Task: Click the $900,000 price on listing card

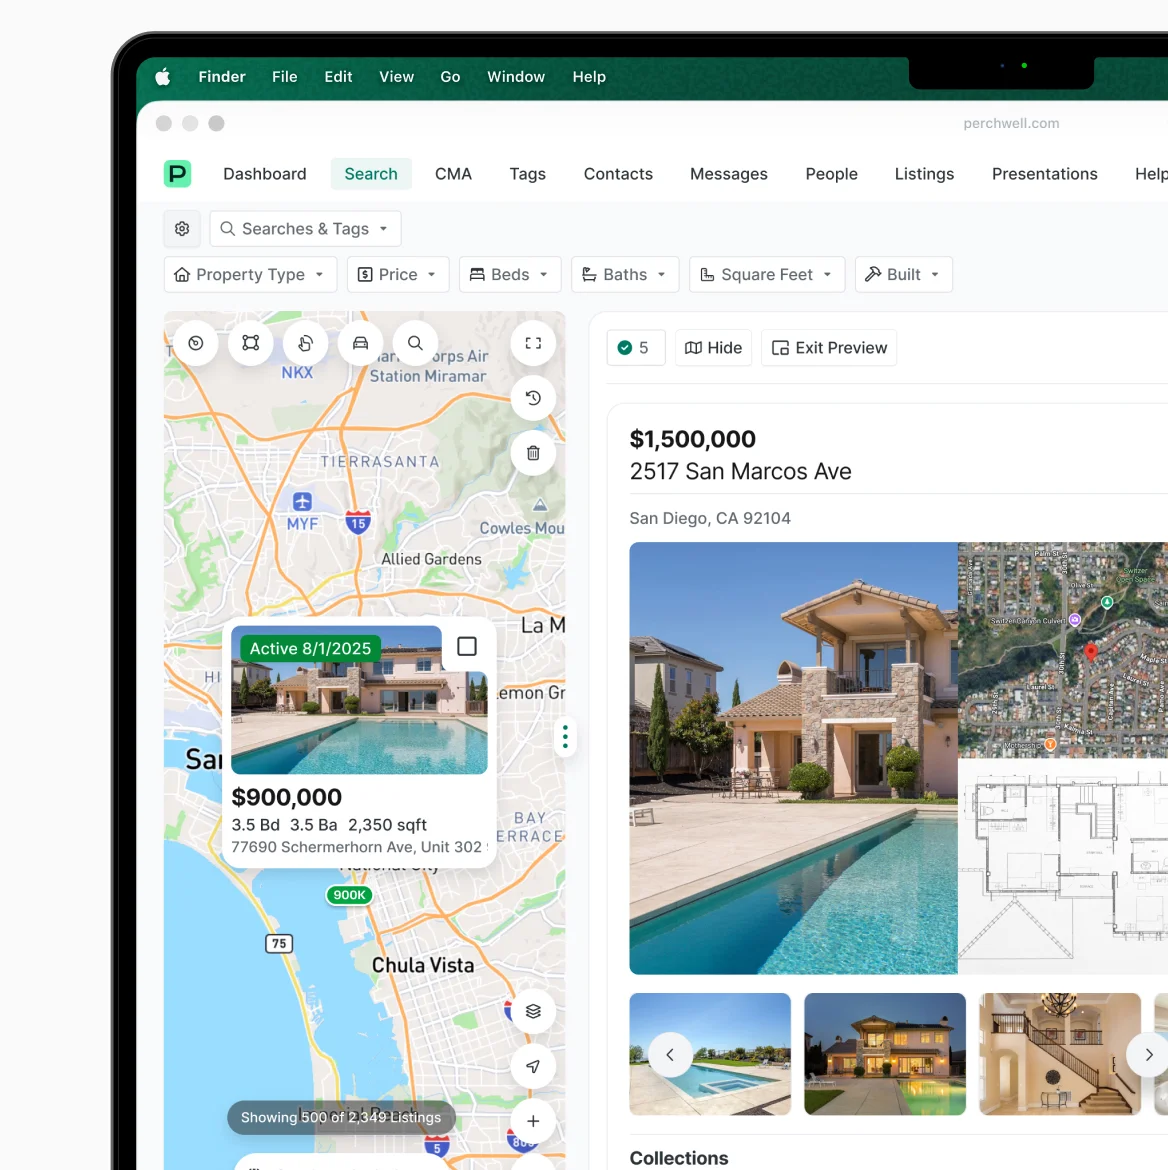Action: 287,797
